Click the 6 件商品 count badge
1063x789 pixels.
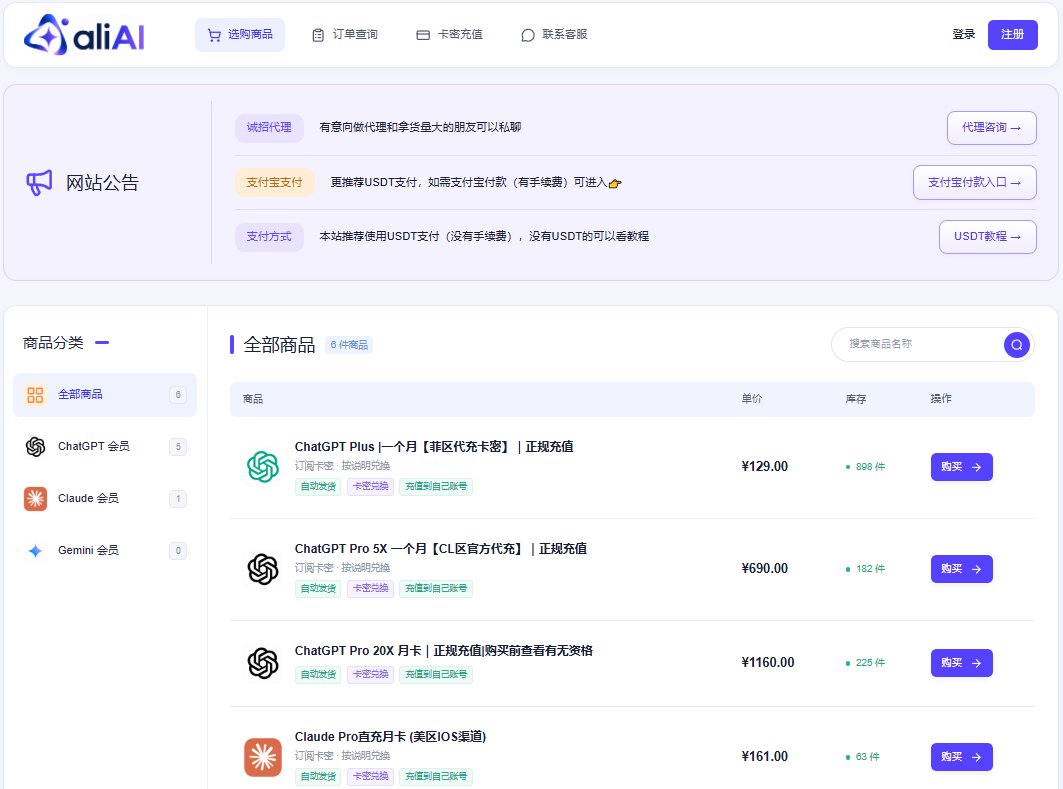click(x=349, y=345)
